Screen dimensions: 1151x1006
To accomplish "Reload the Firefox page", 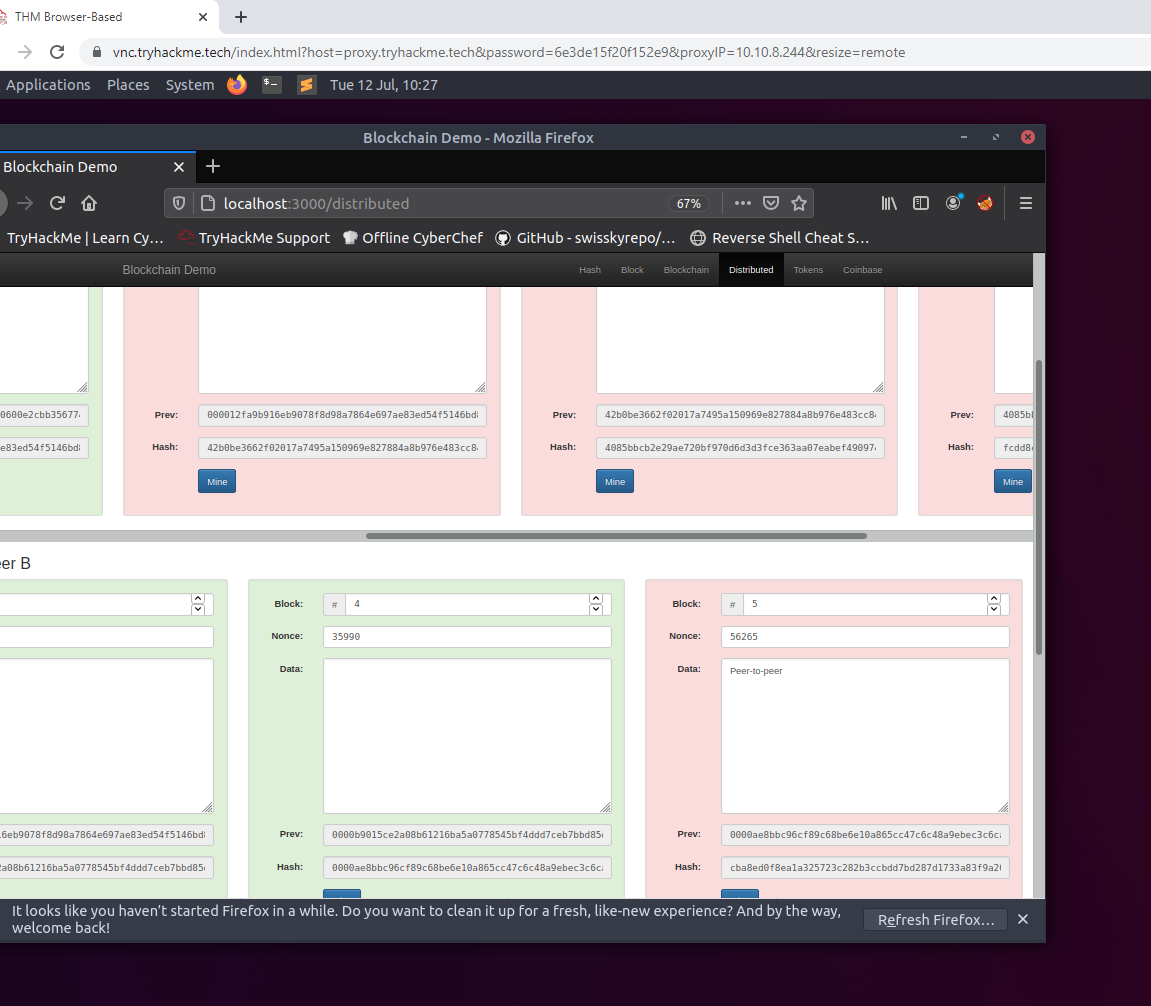I will pyautogui.click(x=57, y=203).
